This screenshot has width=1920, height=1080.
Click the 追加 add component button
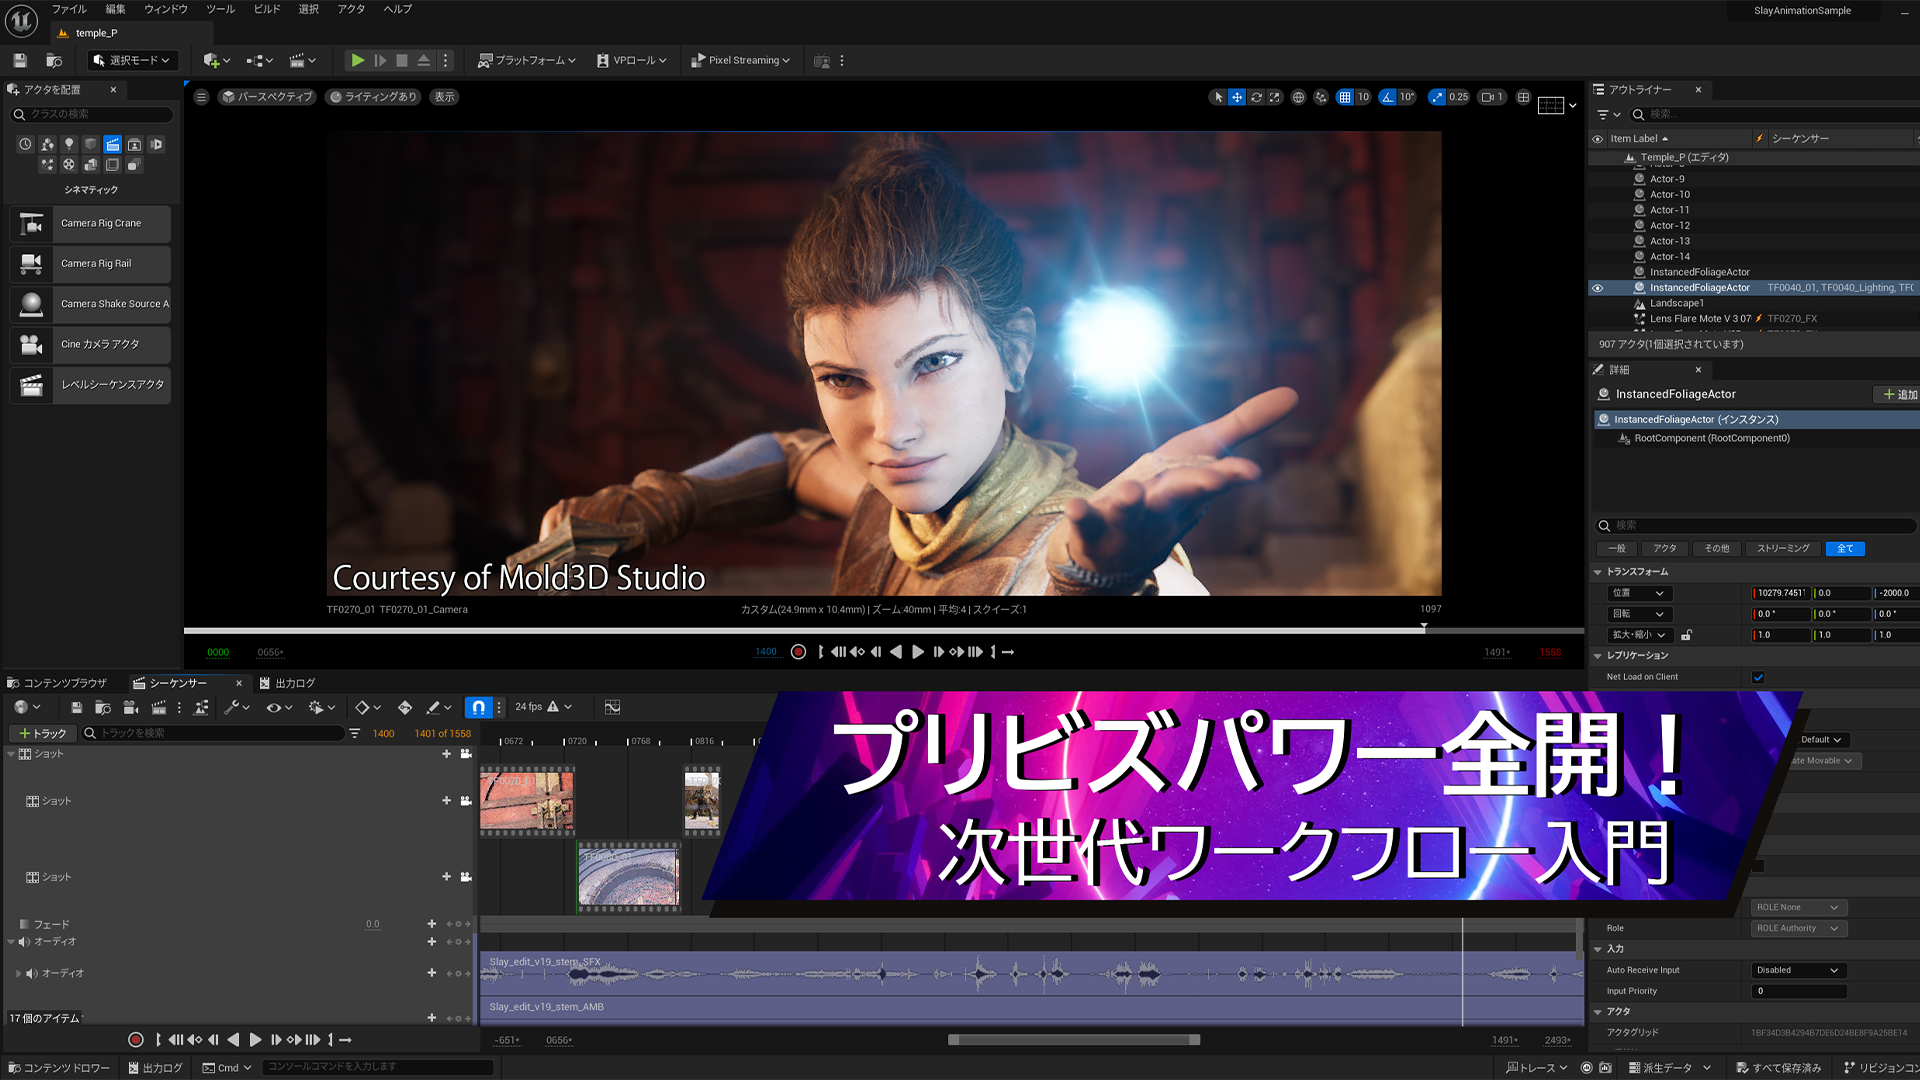[x=1899, y=394]
